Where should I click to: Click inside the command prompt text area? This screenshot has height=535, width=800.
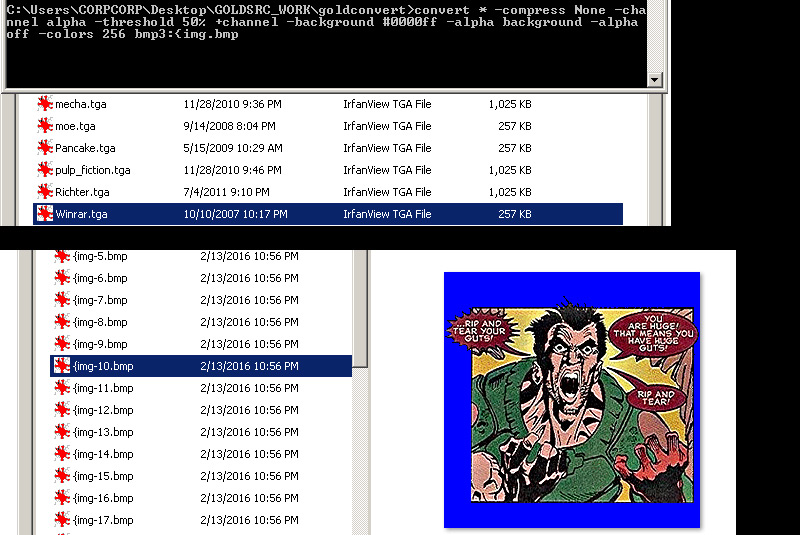click(x=327, y=45)
